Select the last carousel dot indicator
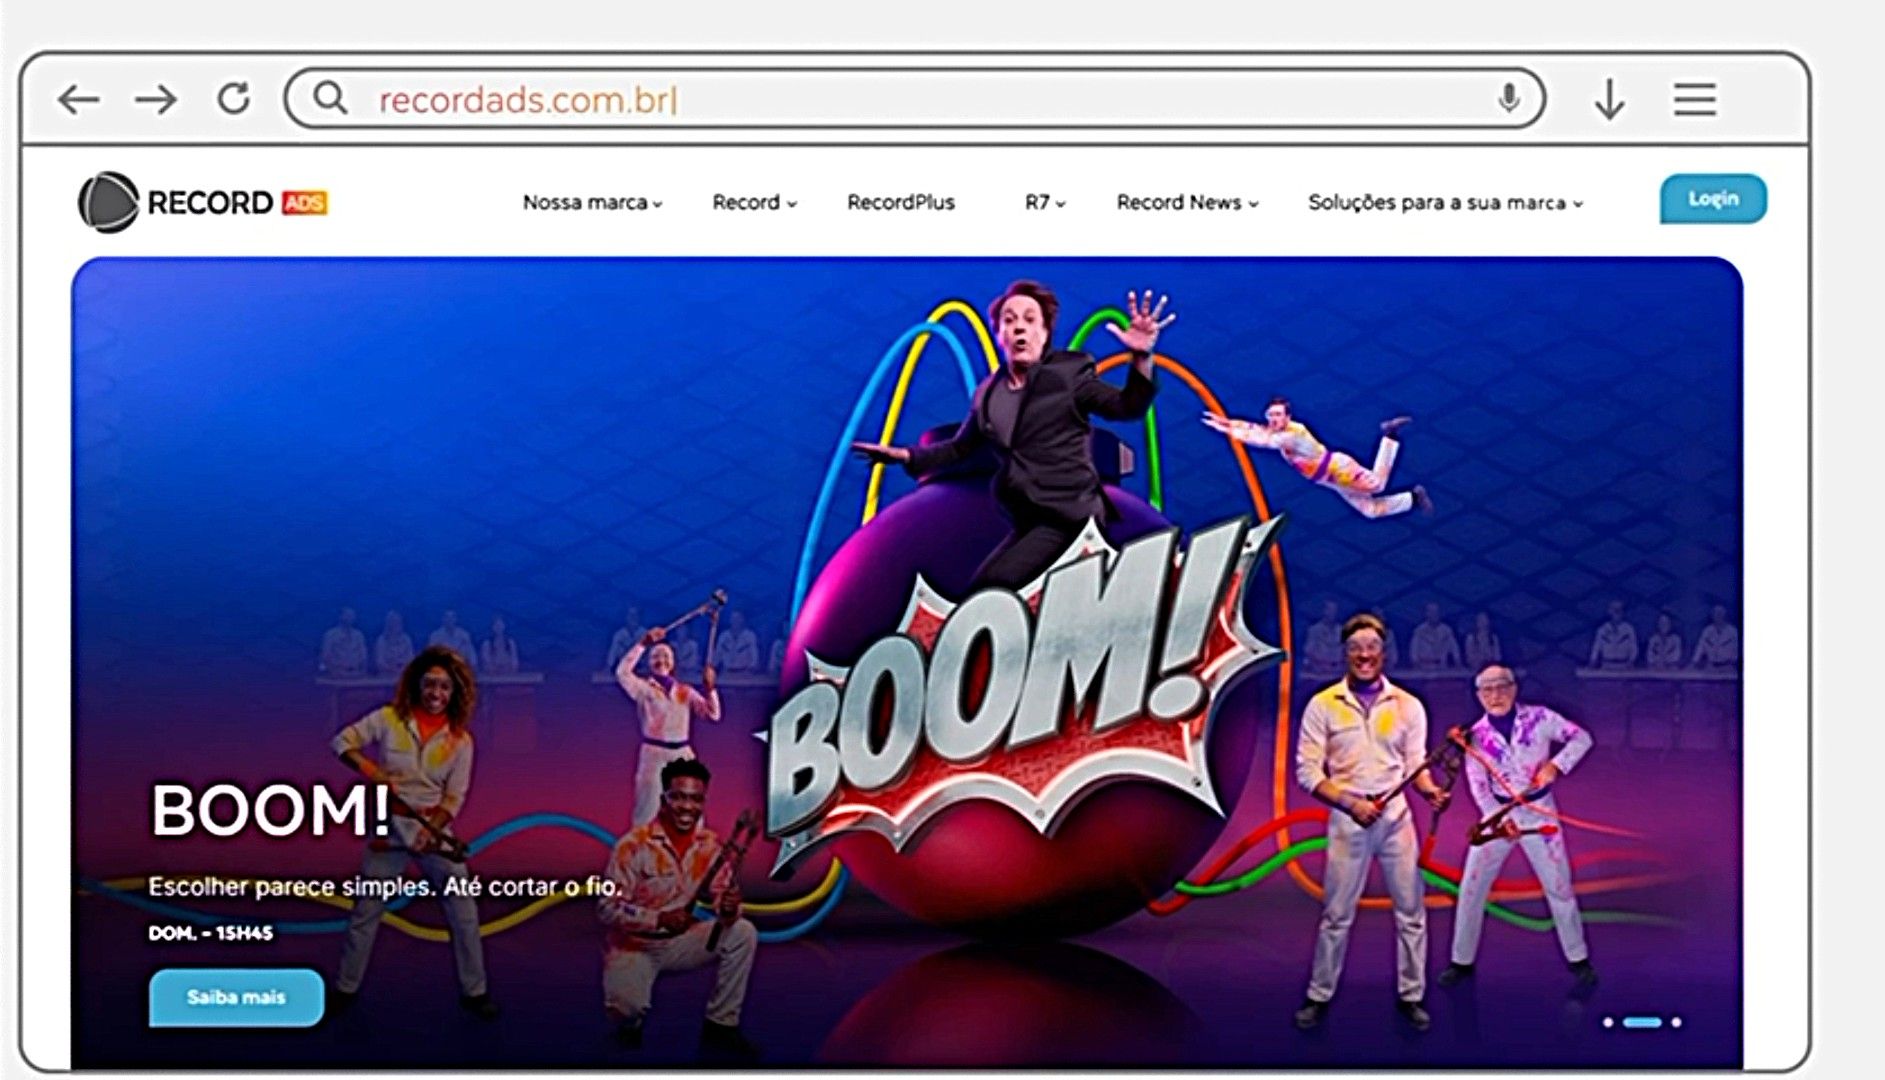Screen dimensions: 1885x1080 coord(1677,1022)
